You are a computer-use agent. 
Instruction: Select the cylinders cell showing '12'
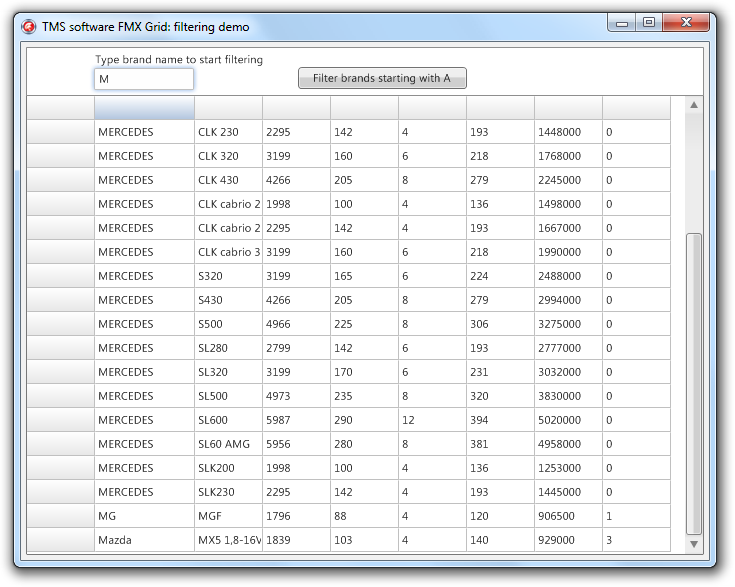click(432, 420)
